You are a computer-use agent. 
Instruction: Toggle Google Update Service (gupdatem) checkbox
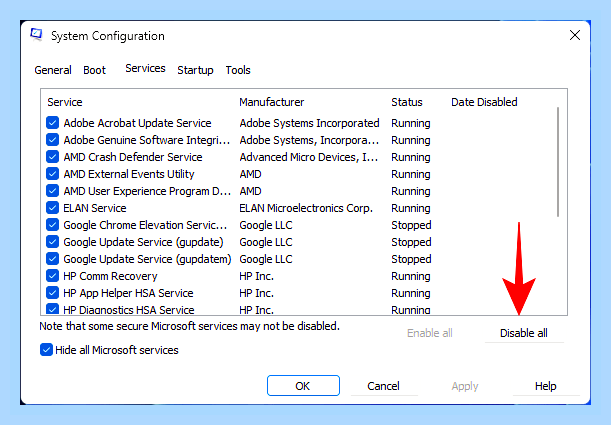(x=53, y=259)
